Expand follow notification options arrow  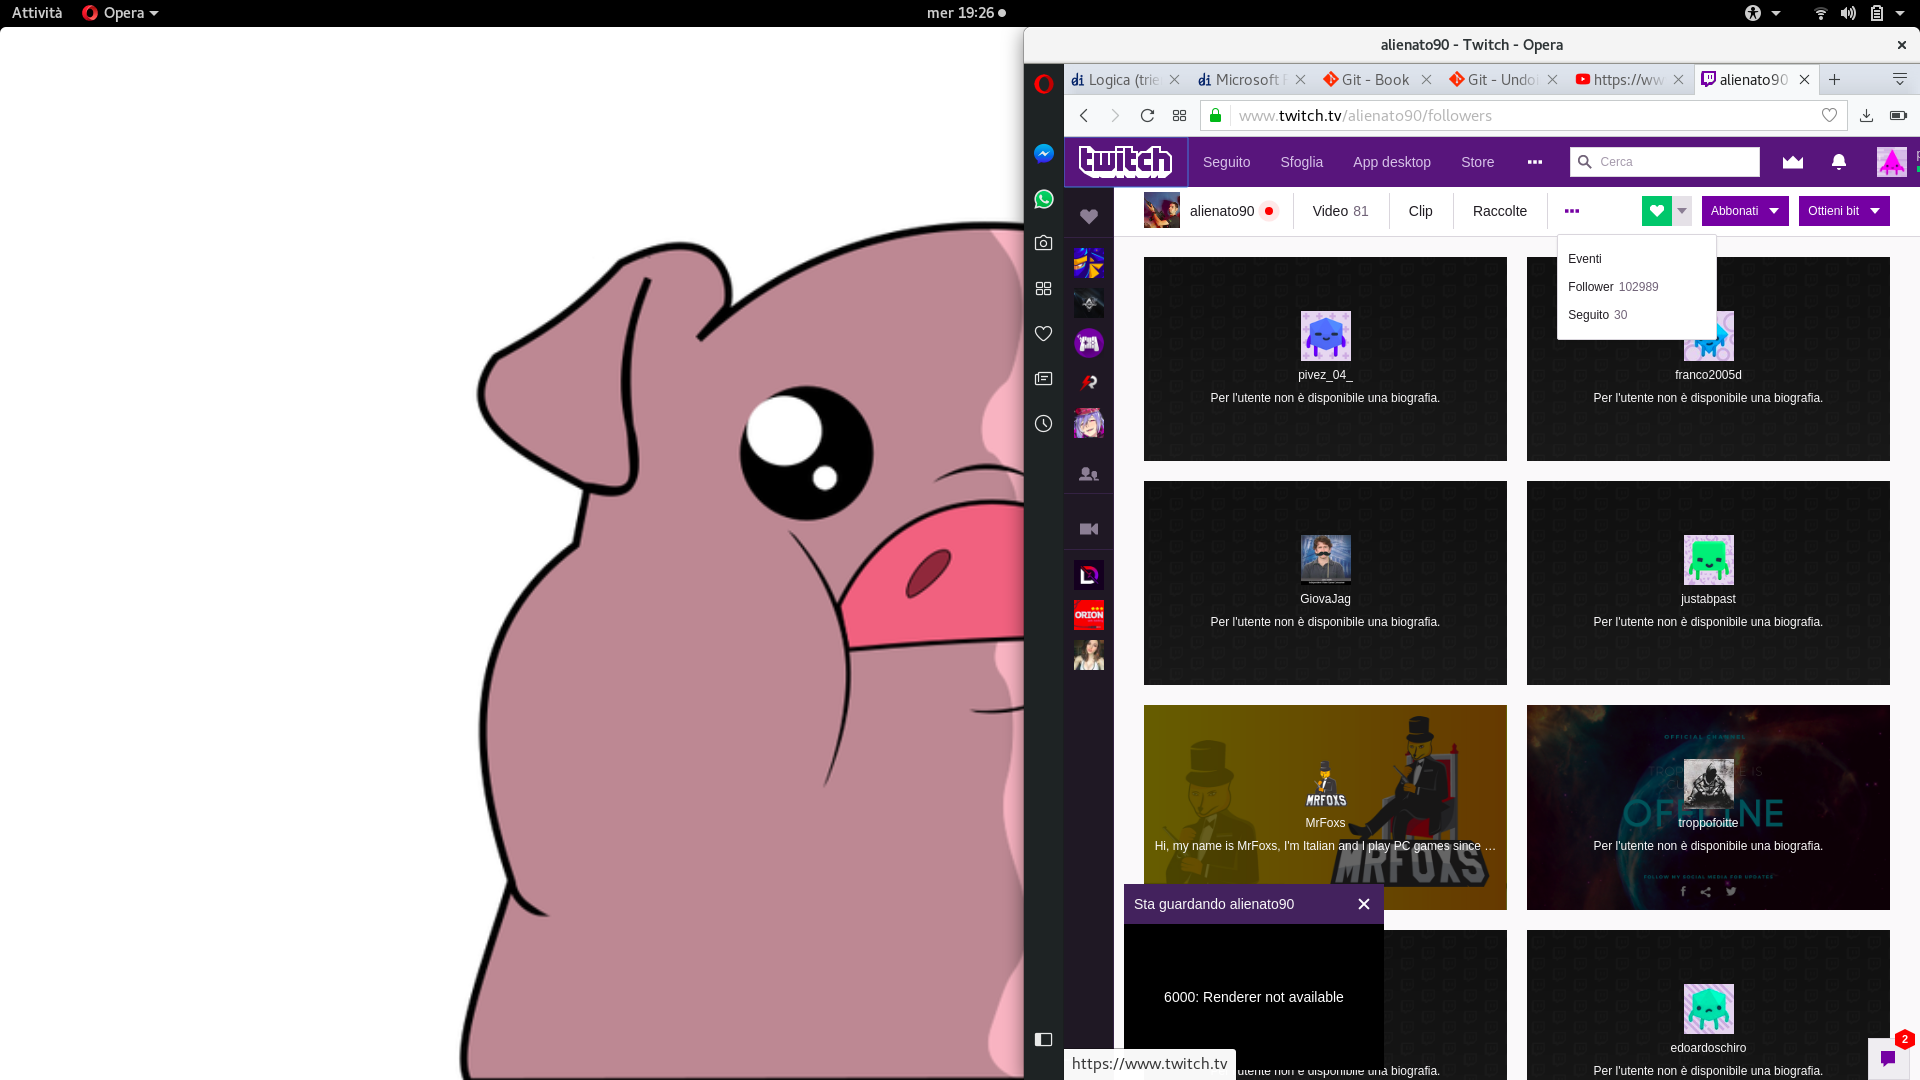[x=1682, y=211]
